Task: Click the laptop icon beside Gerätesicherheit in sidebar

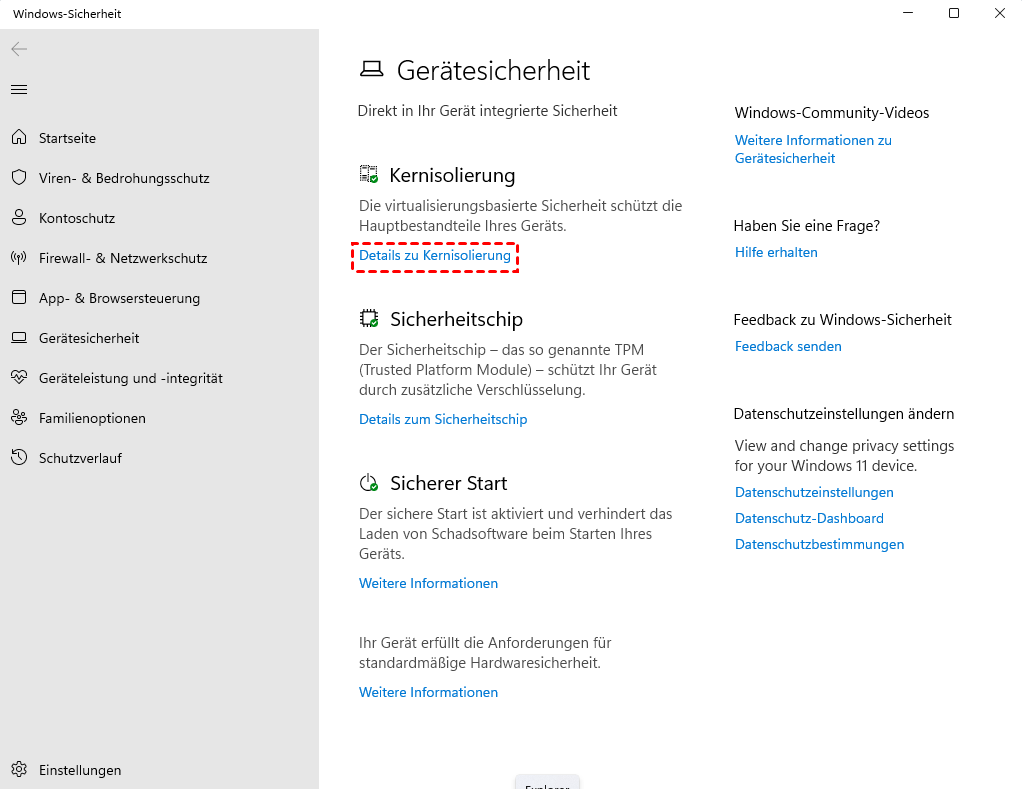Action: click(x=19, y=337)
